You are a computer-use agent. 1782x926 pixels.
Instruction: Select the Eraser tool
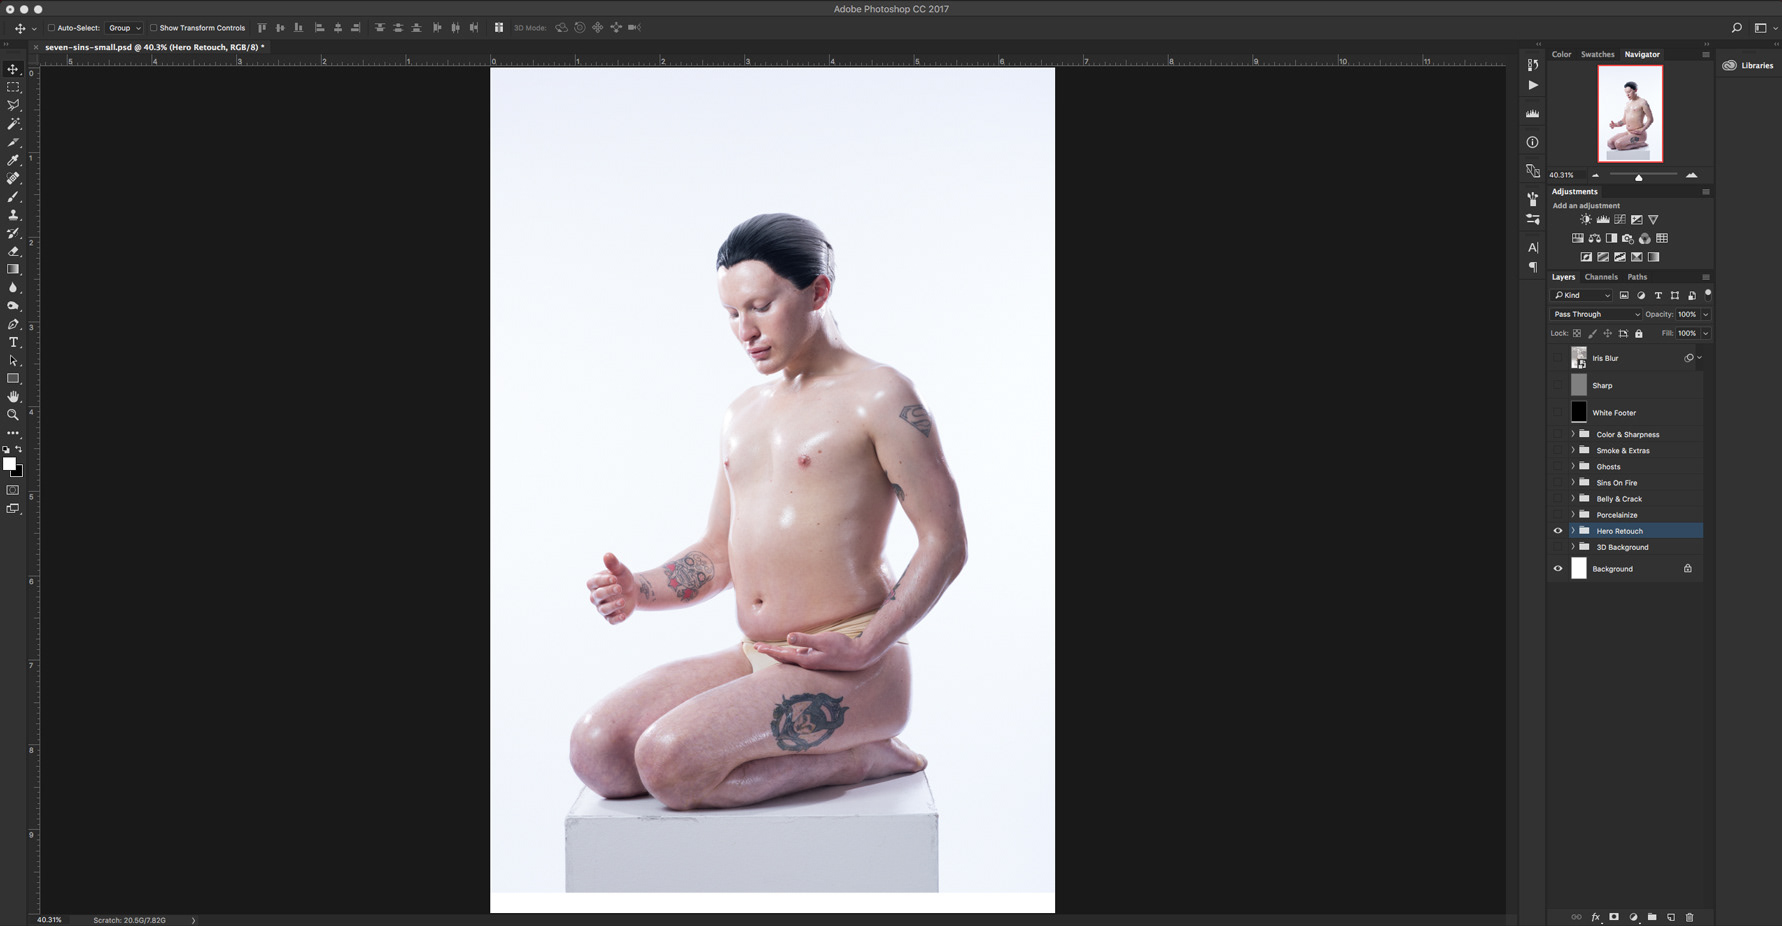(x=13, y=251)
